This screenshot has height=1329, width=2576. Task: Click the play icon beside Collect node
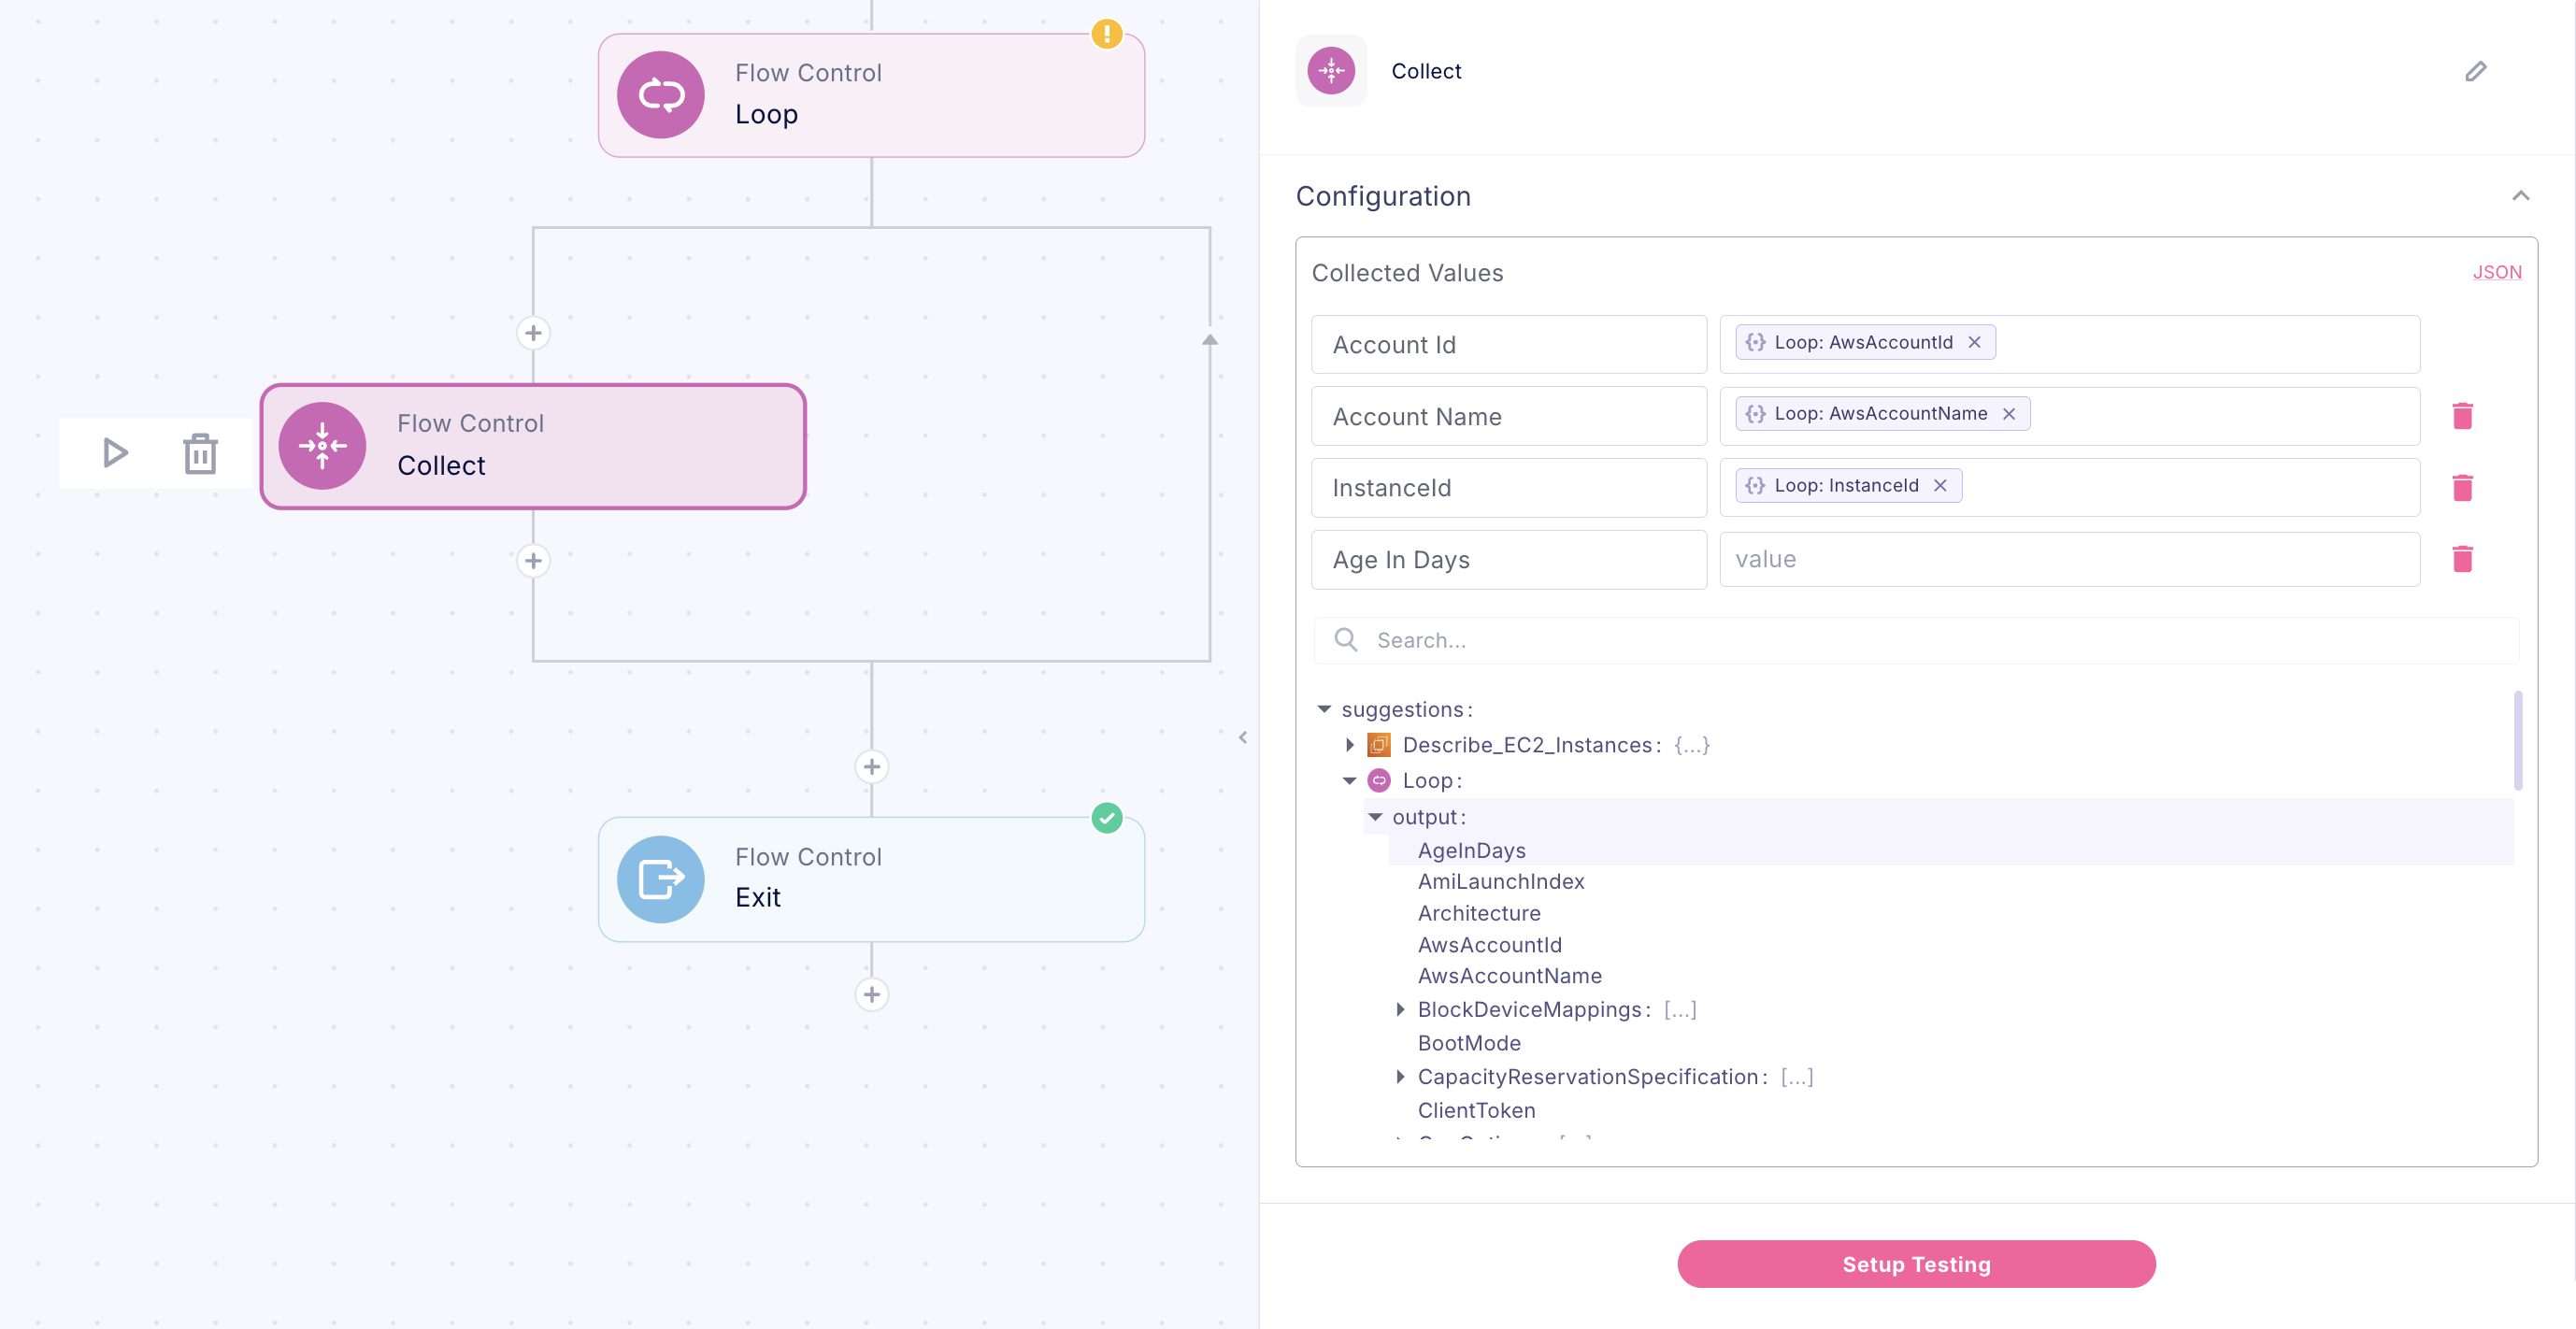pos(115,453)
